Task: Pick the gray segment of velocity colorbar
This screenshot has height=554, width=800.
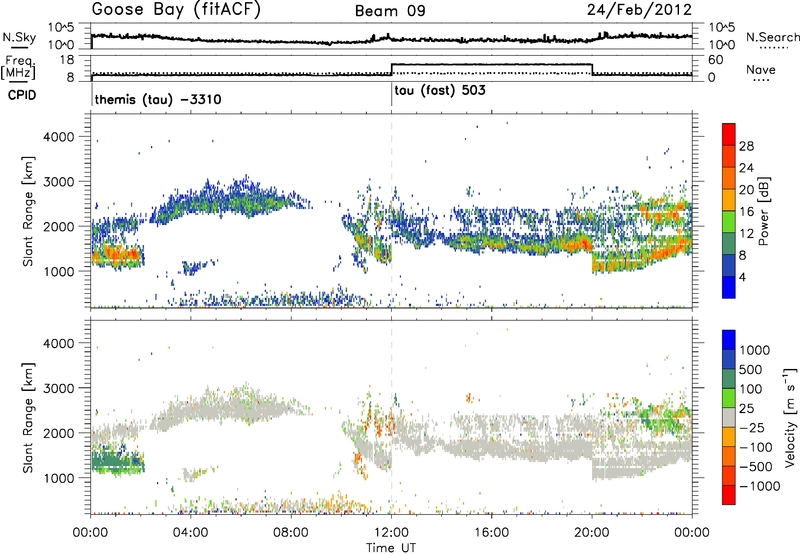Action: (729, 417)
